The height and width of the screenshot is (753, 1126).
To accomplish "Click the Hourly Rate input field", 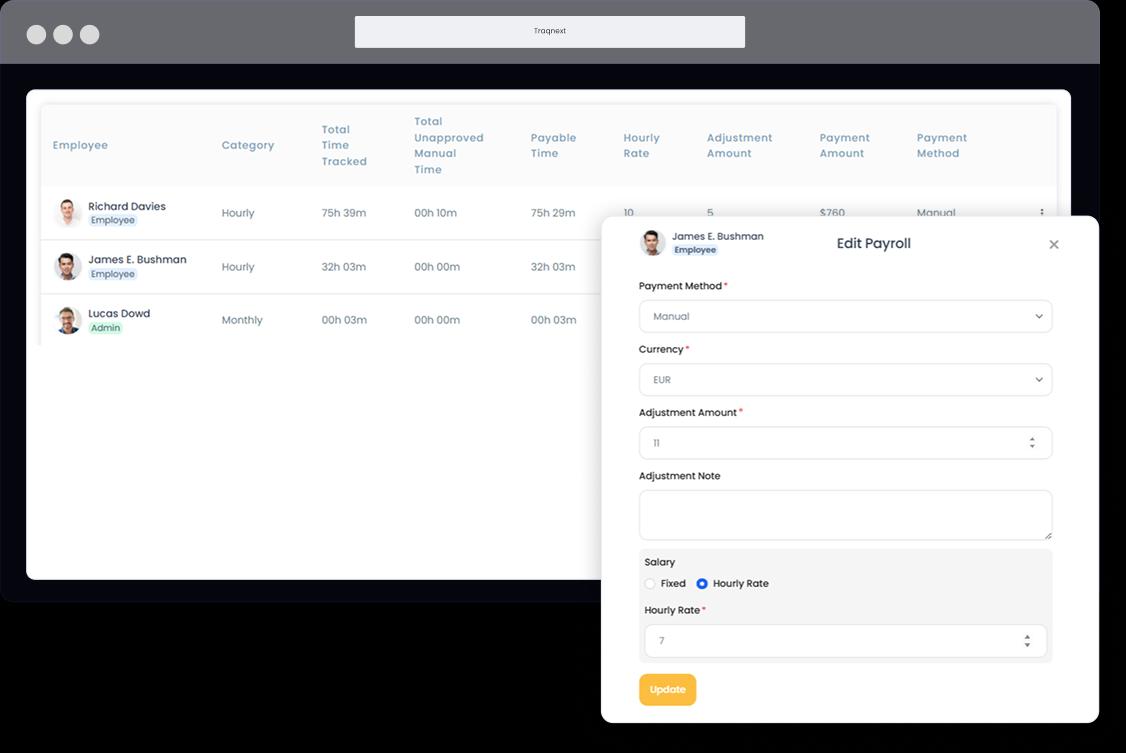I will pos(830,641).
